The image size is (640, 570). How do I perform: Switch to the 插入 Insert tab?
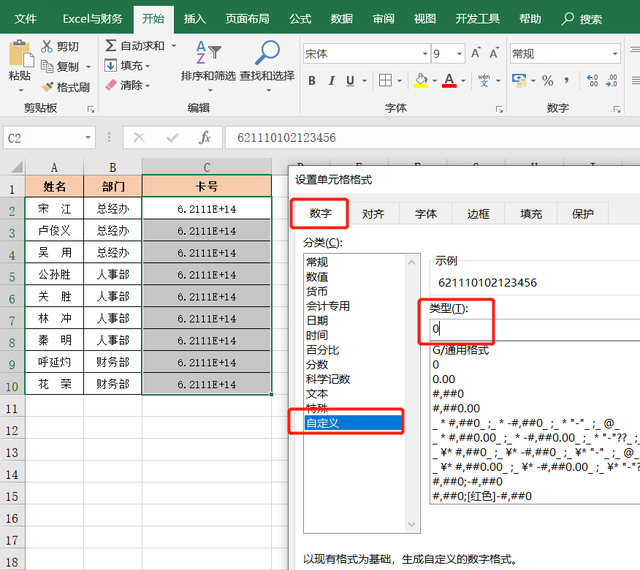tap(194, 19)
